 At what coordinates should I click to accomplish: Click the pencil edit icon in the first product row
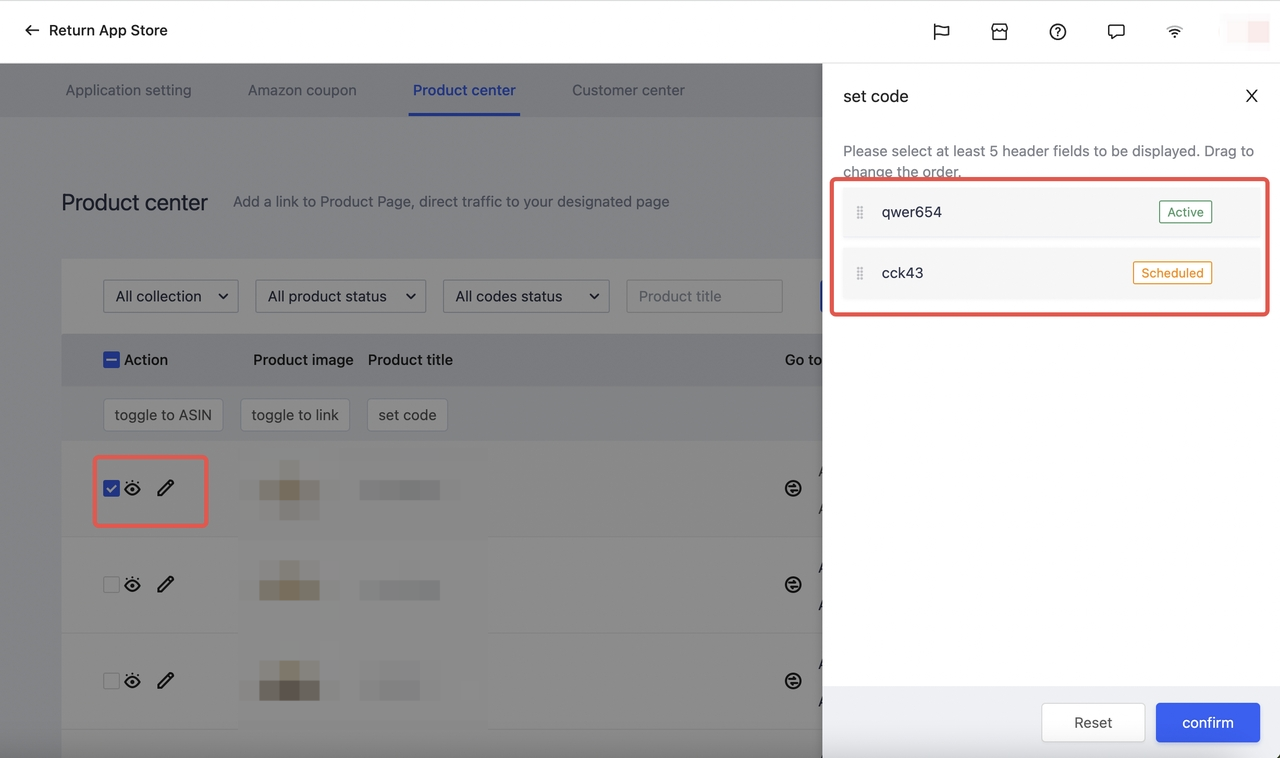[166, 488]
